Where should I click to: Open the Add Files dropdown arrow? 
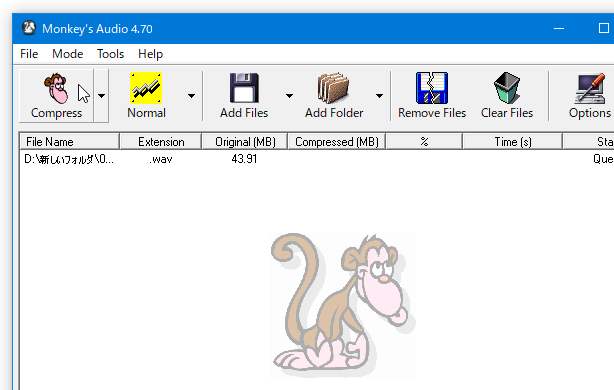[x=289, y=96]
